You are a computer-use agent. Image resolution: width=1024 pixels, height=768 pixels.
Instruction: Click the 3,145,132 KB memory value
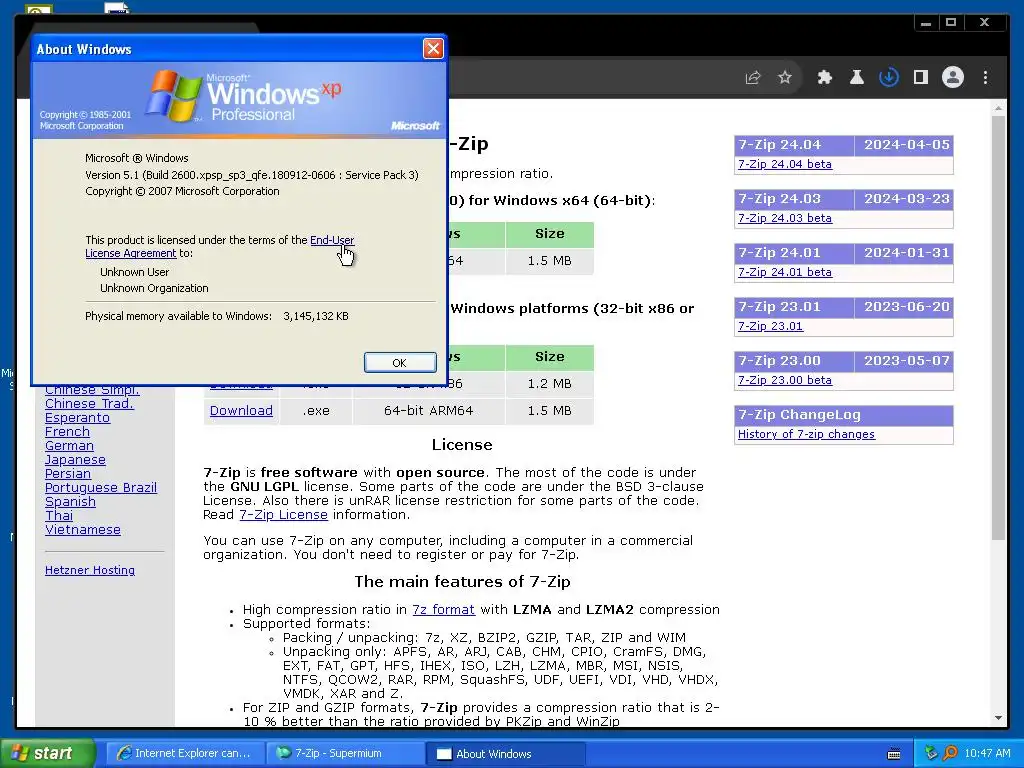tap(315, 316)
